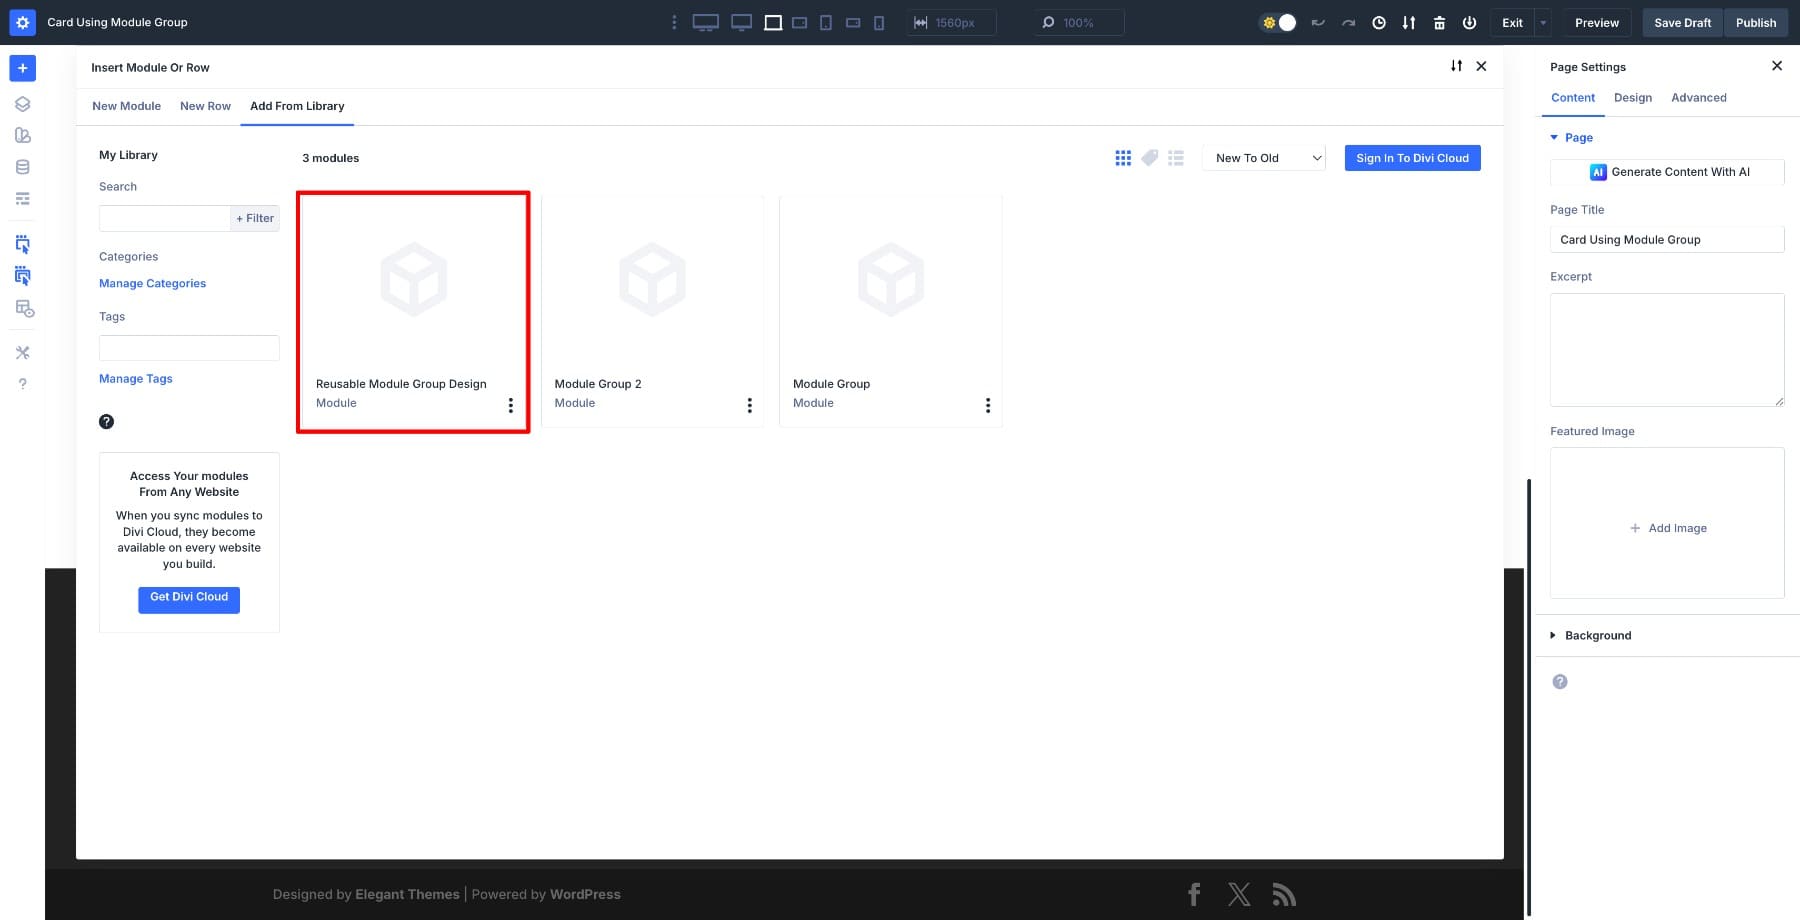
Task: Expand the Background settings section
Action: pos(1597,635)
